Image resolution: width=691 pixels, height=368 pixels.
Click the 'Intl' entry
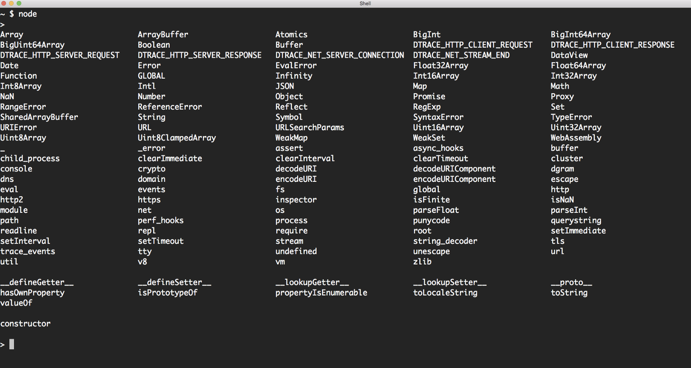pos(147,86)
